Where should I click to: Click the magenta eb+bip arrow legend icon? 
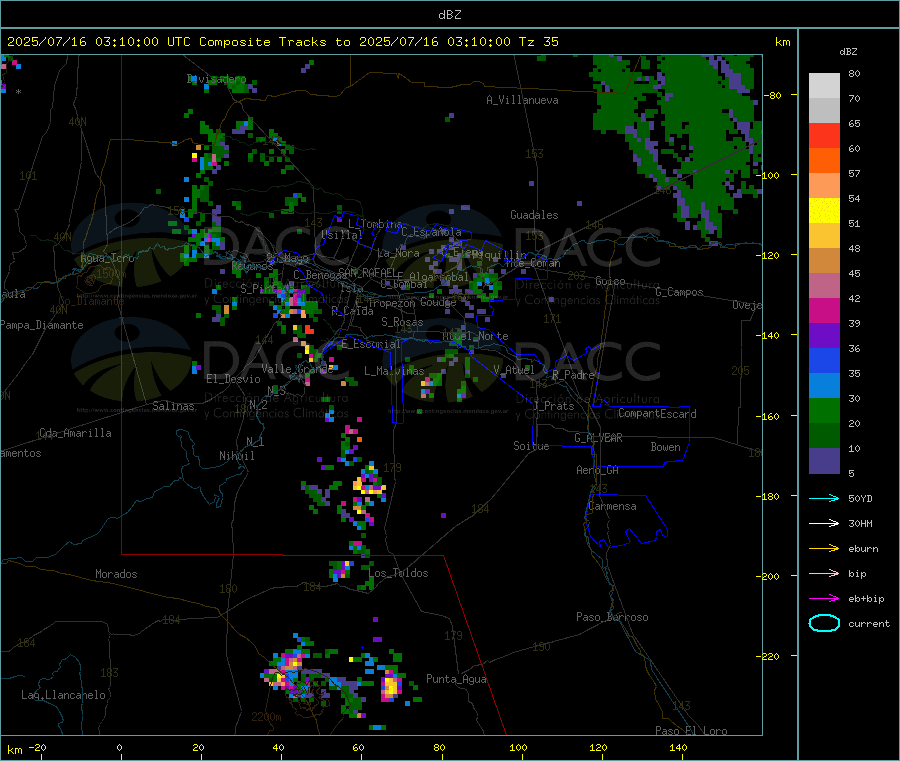(x=824, y=599)
